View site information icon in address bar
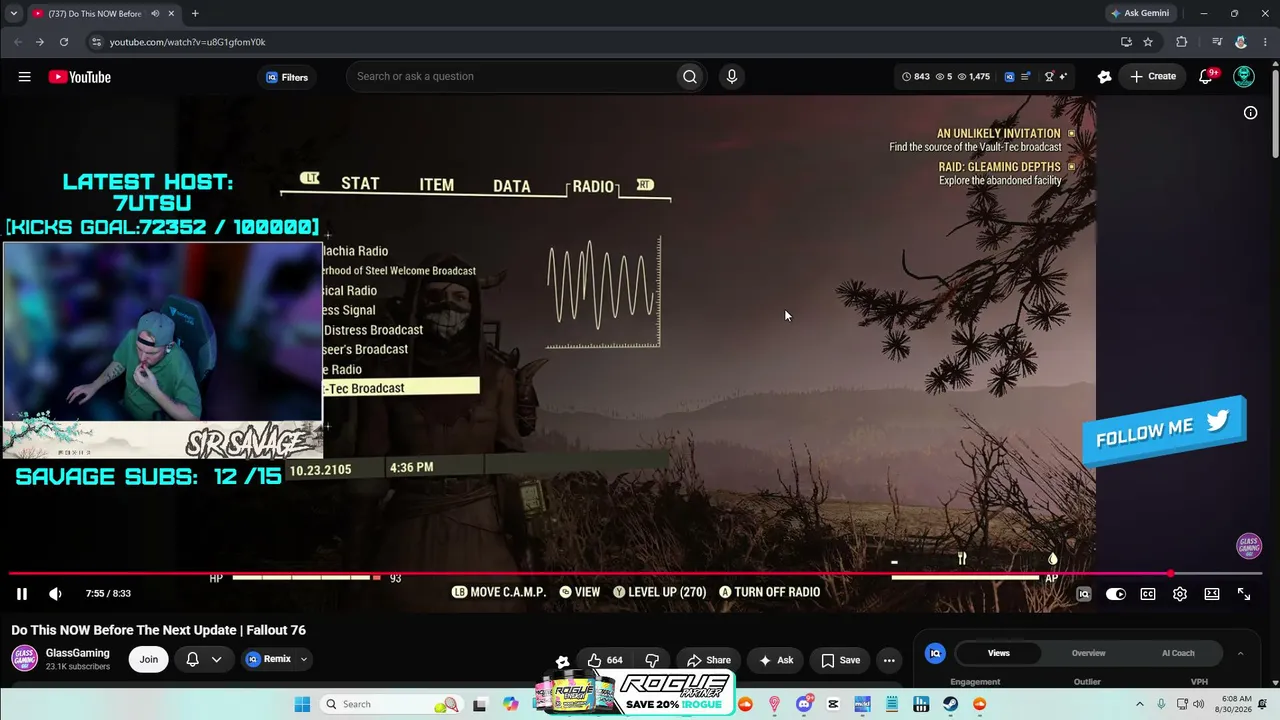The height and width of the screenshot is (720, 1280). click(96, 42)
